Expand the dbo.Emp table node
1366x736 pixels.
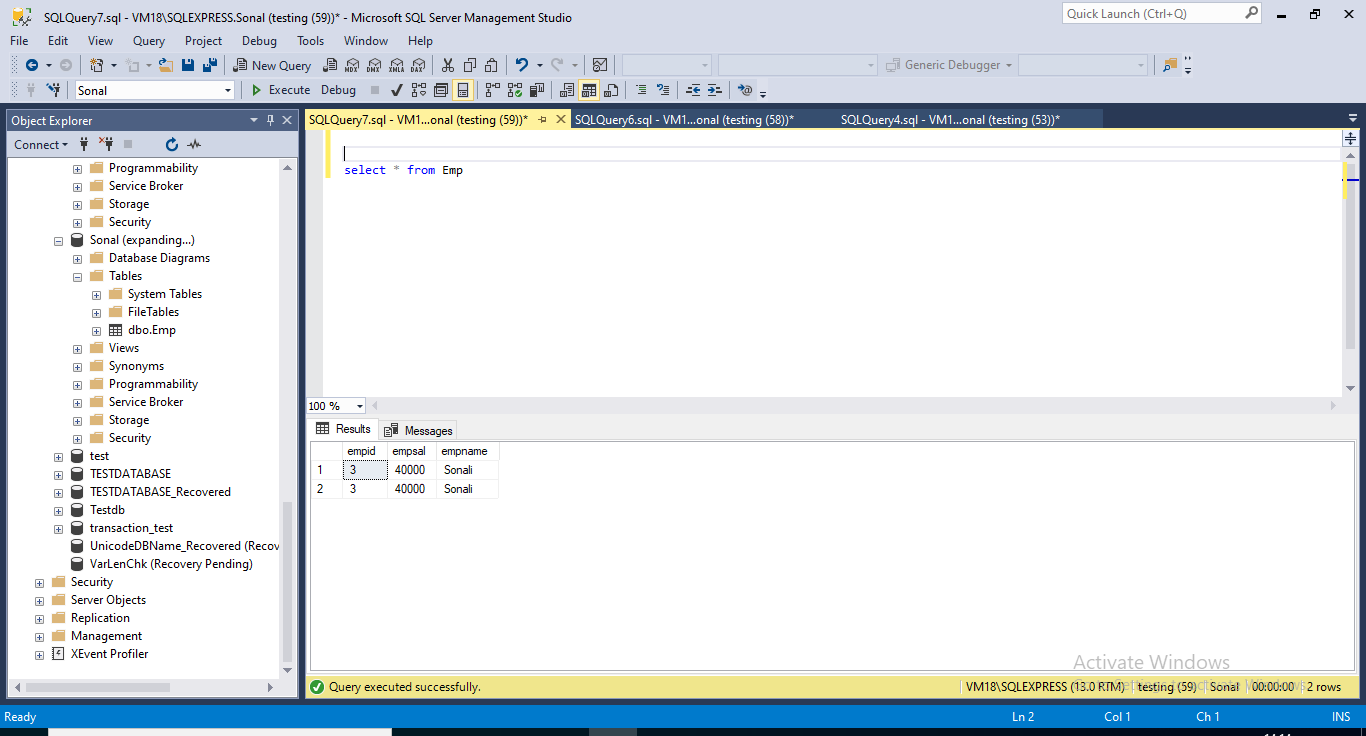click(95, 330)
